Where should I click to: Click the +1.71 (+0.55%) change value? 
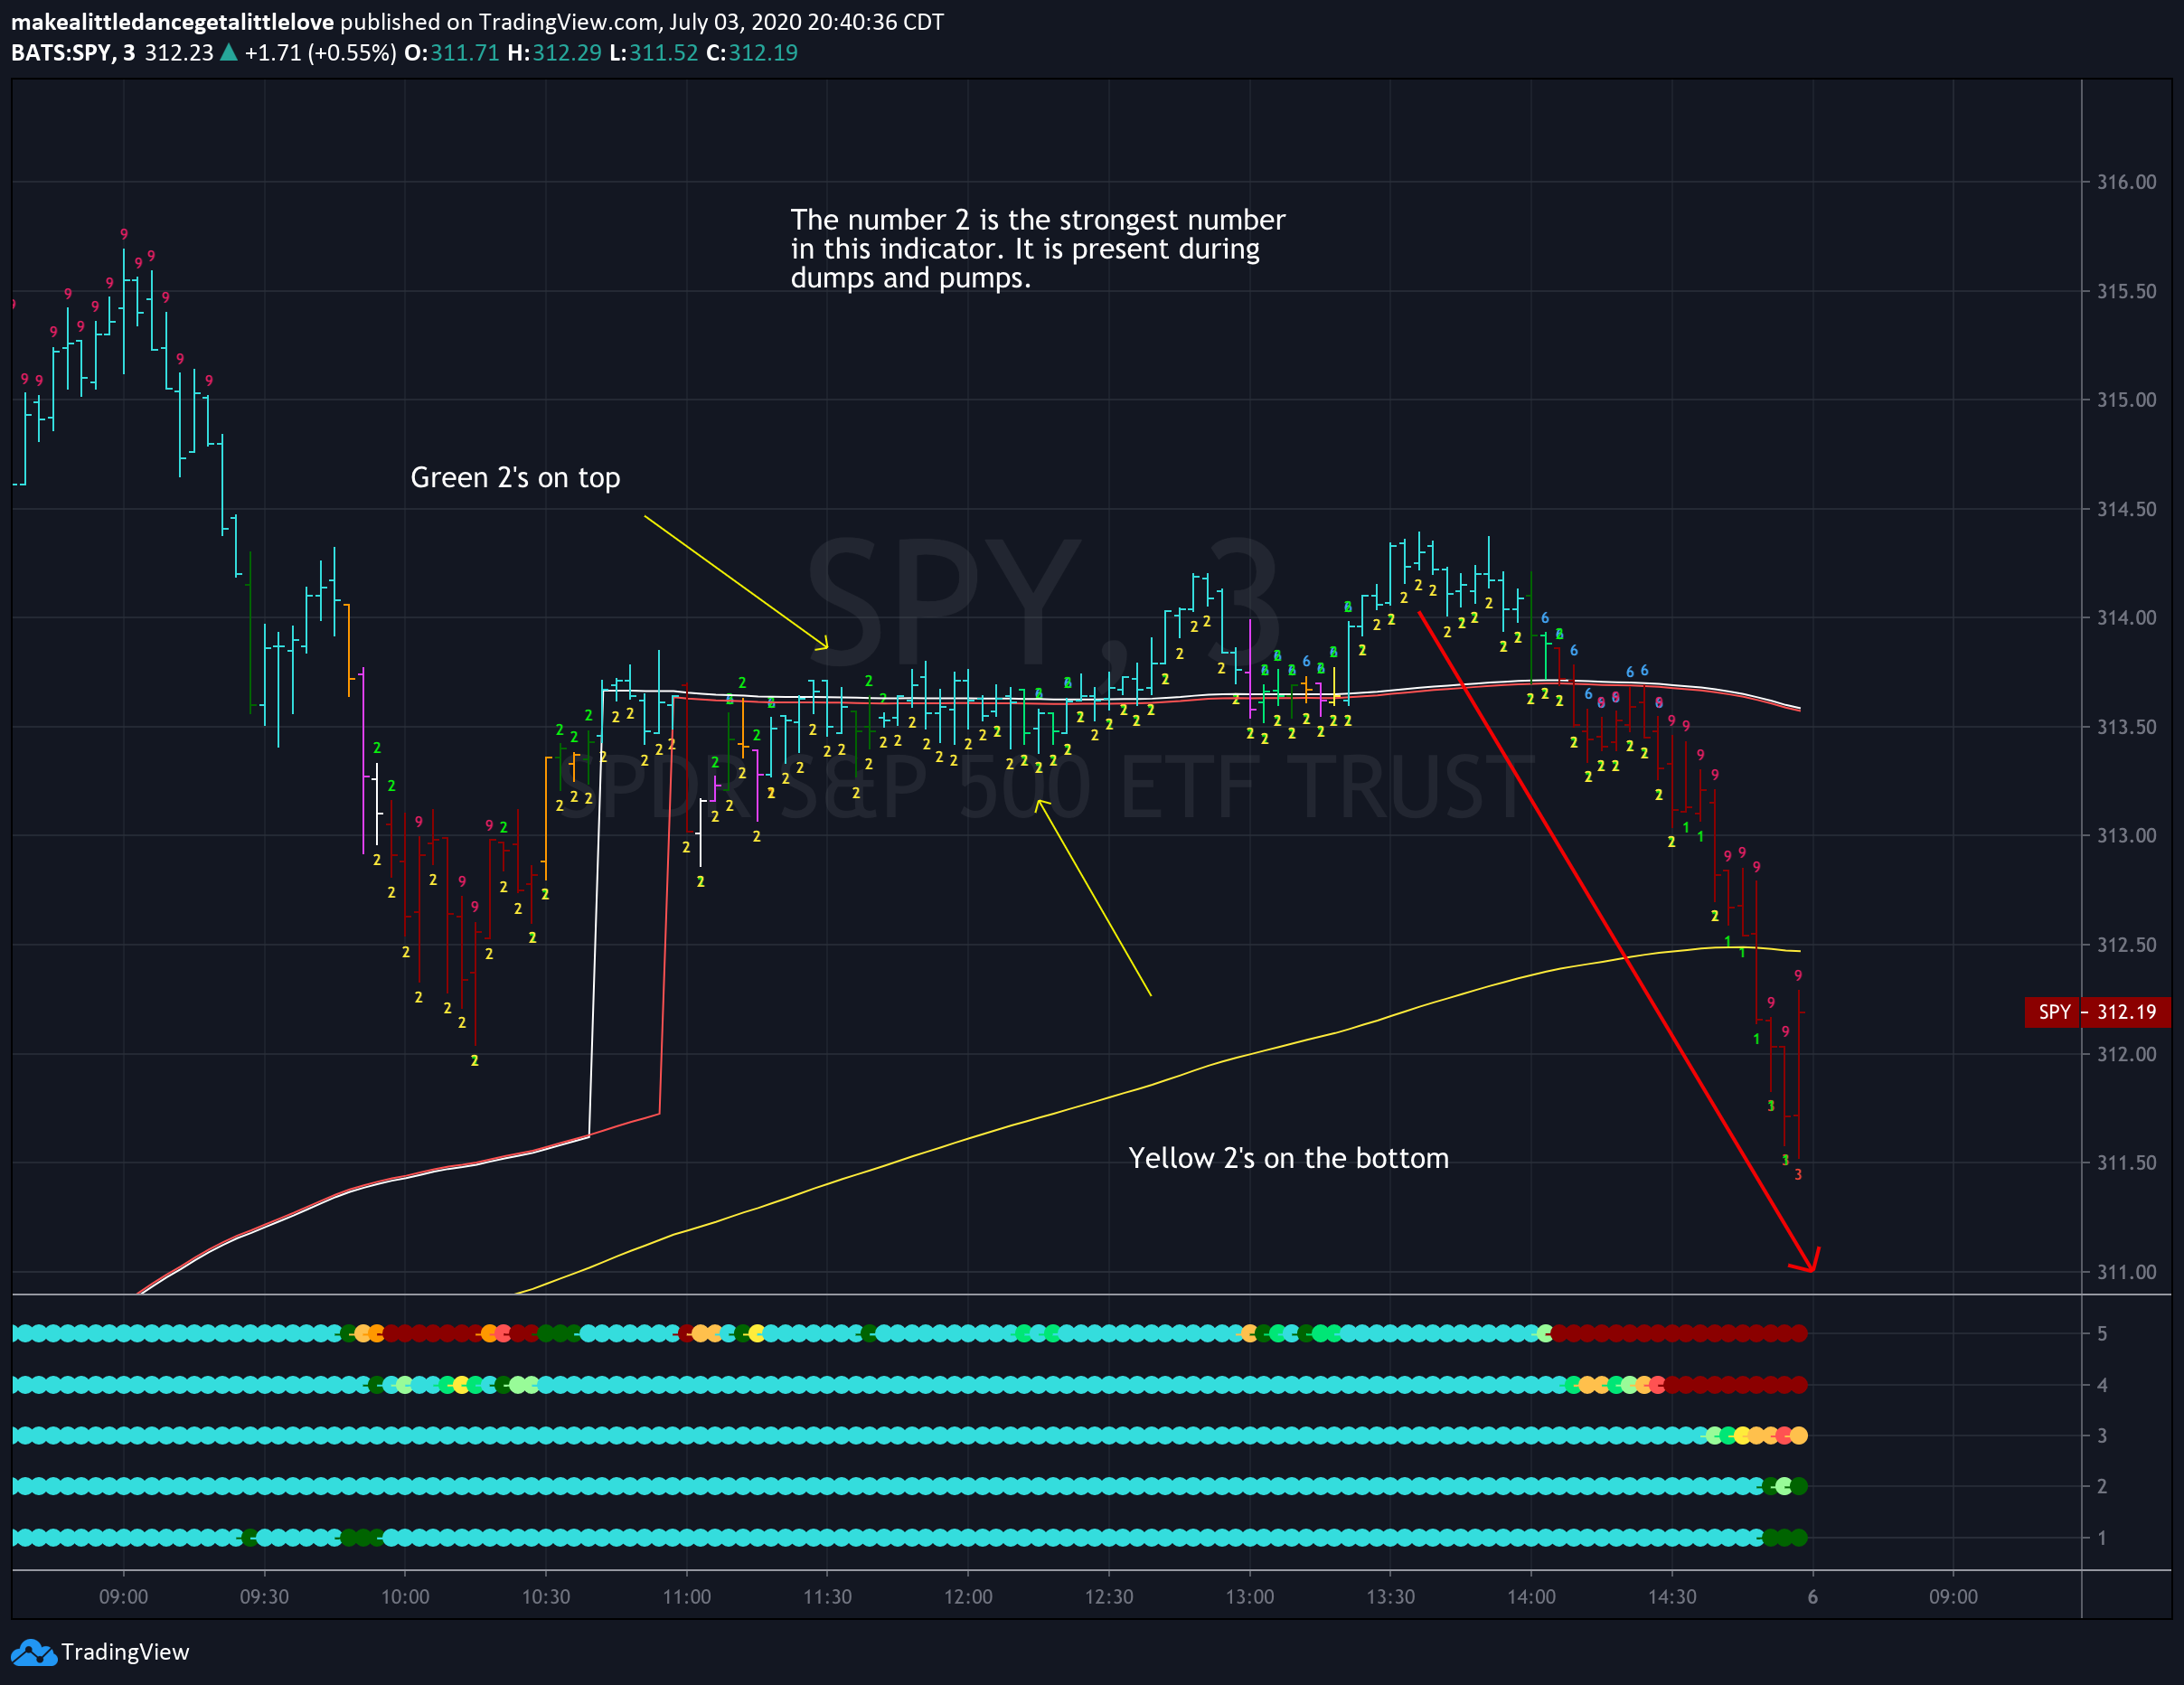(320, 53)
